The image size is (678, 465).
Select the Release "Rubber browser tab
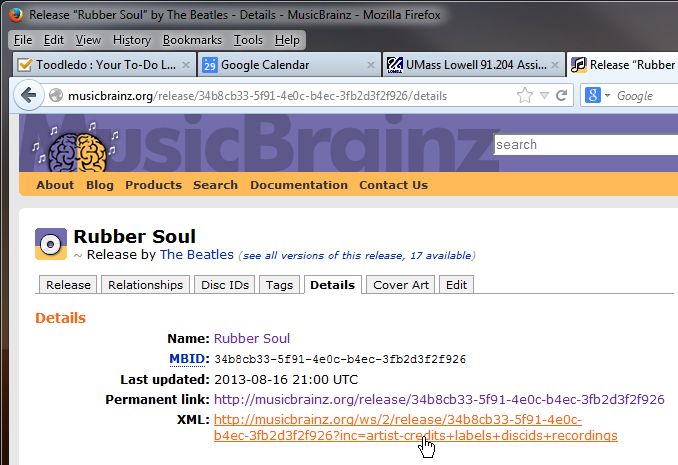[623, 65]
